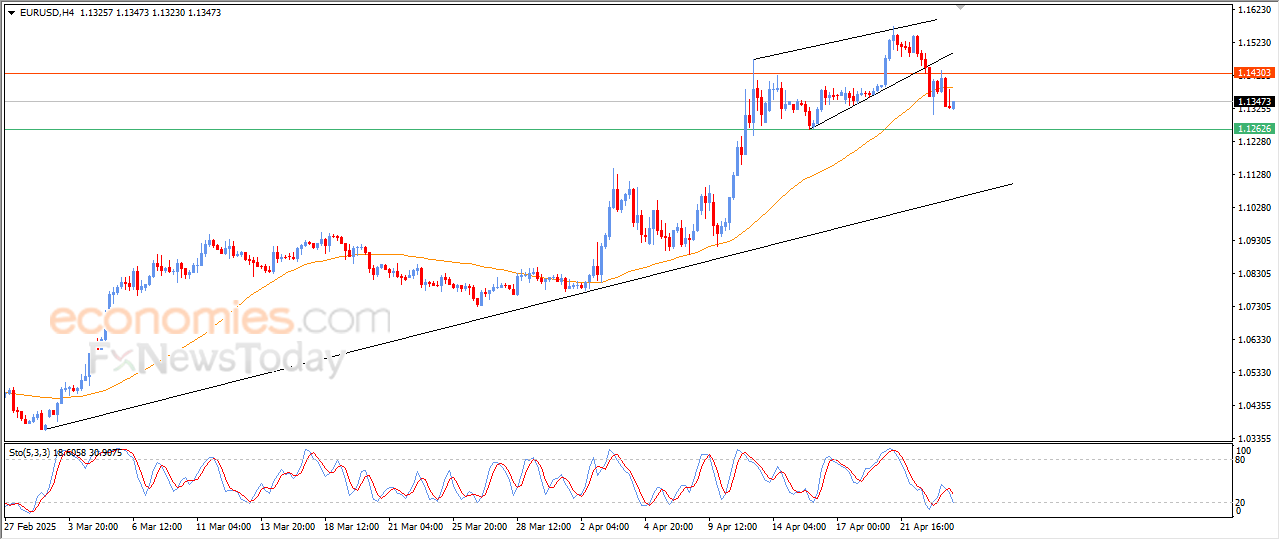Image resolution: width=1280 pixels, height=540 pixels.
Task: Click the black 1.13473 current price label
Action: (1254, 102)
